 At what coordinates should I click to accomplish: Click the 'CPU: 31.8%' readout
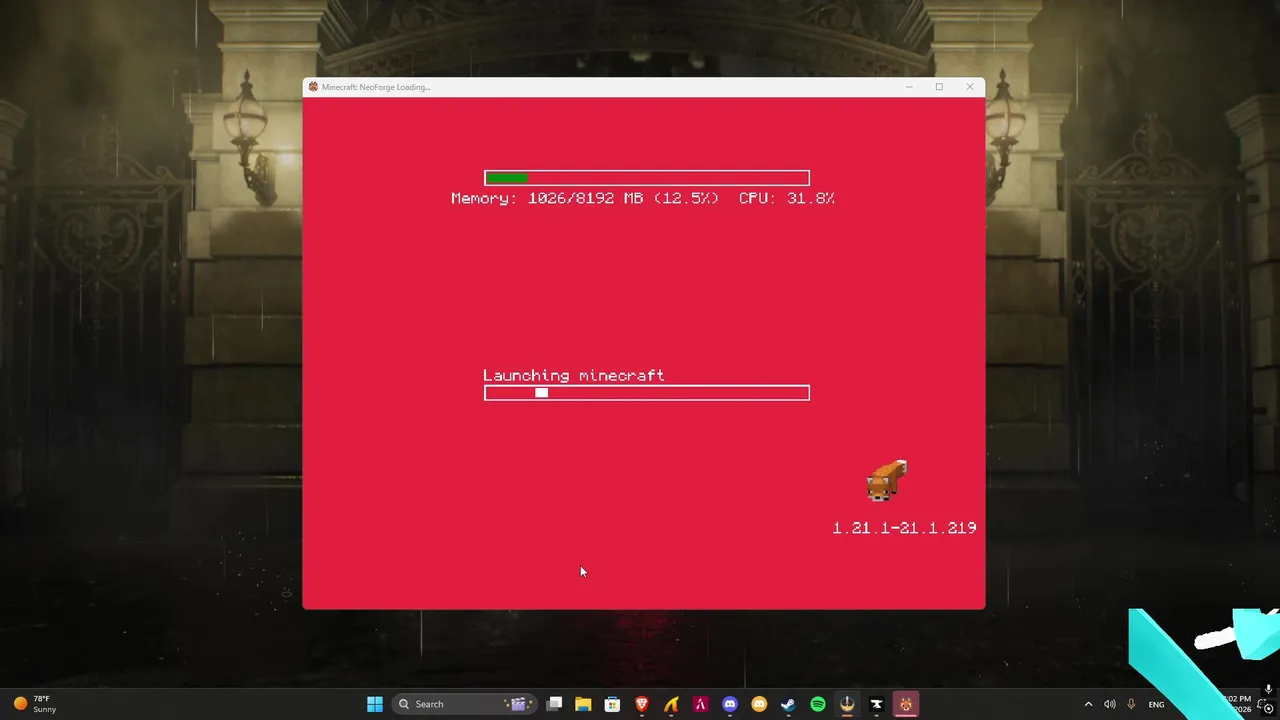point(787,198)
